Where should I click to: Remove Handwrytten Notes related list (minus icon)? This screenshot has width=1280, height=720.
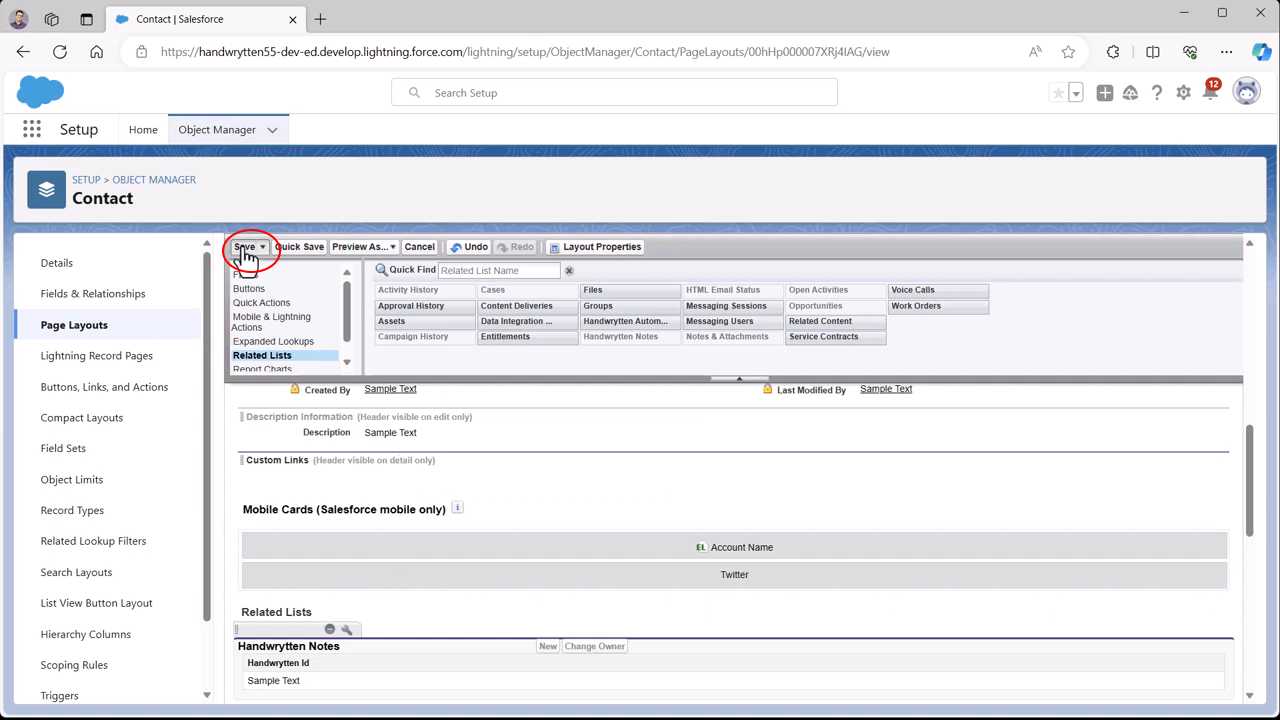pyautogui.click(x=330, y=629)
